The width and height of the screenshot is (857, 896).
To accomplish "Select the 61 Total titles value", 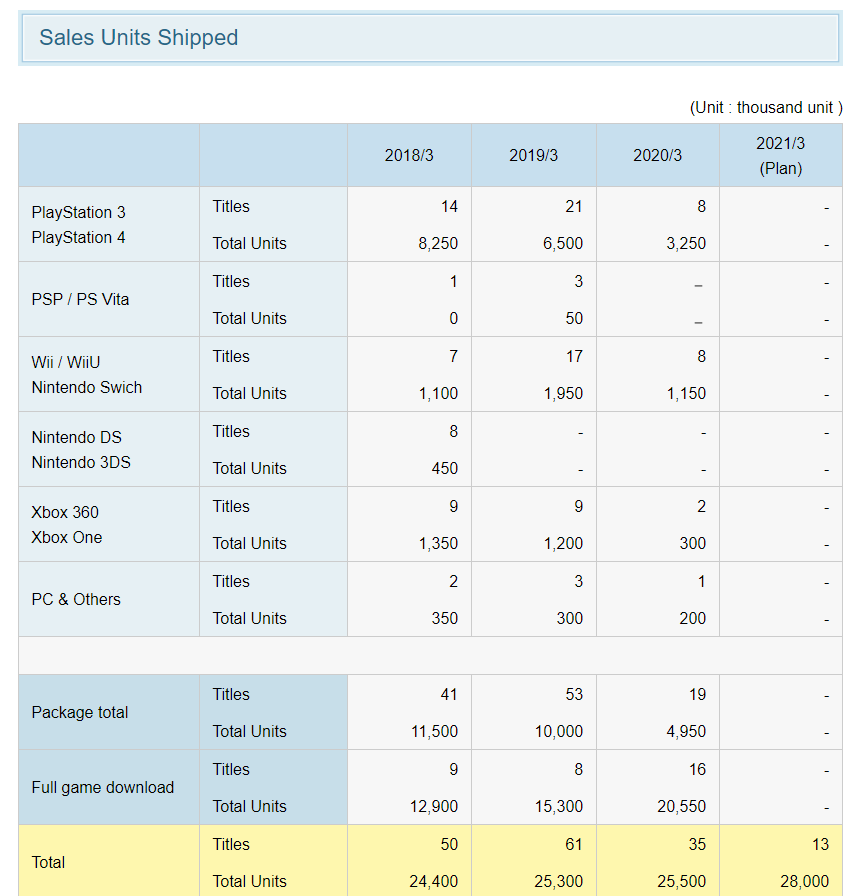I will [574, 844].
